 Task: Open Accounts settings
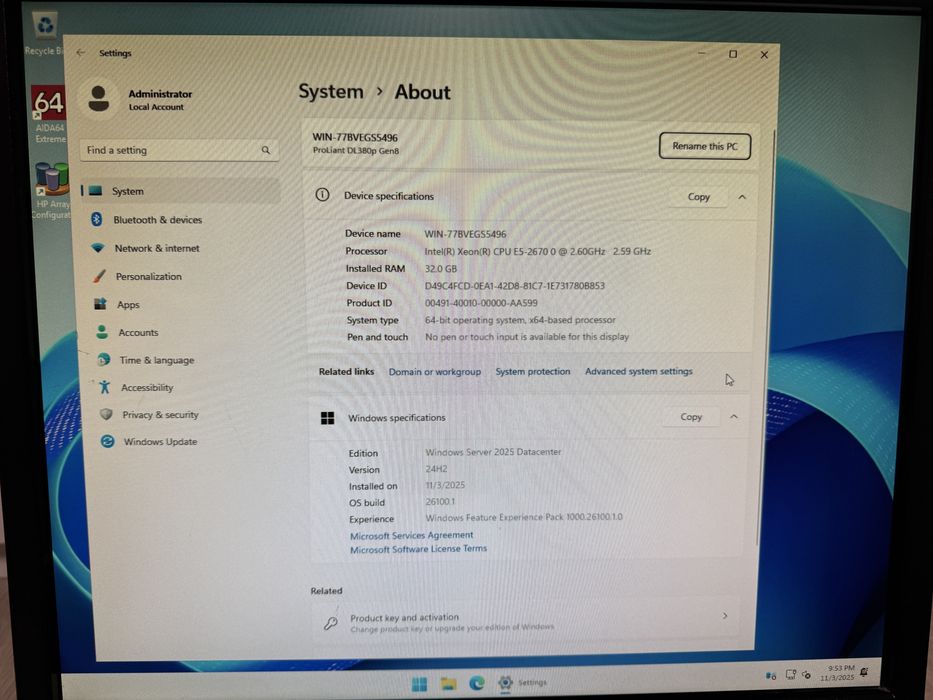click(138, 332)
